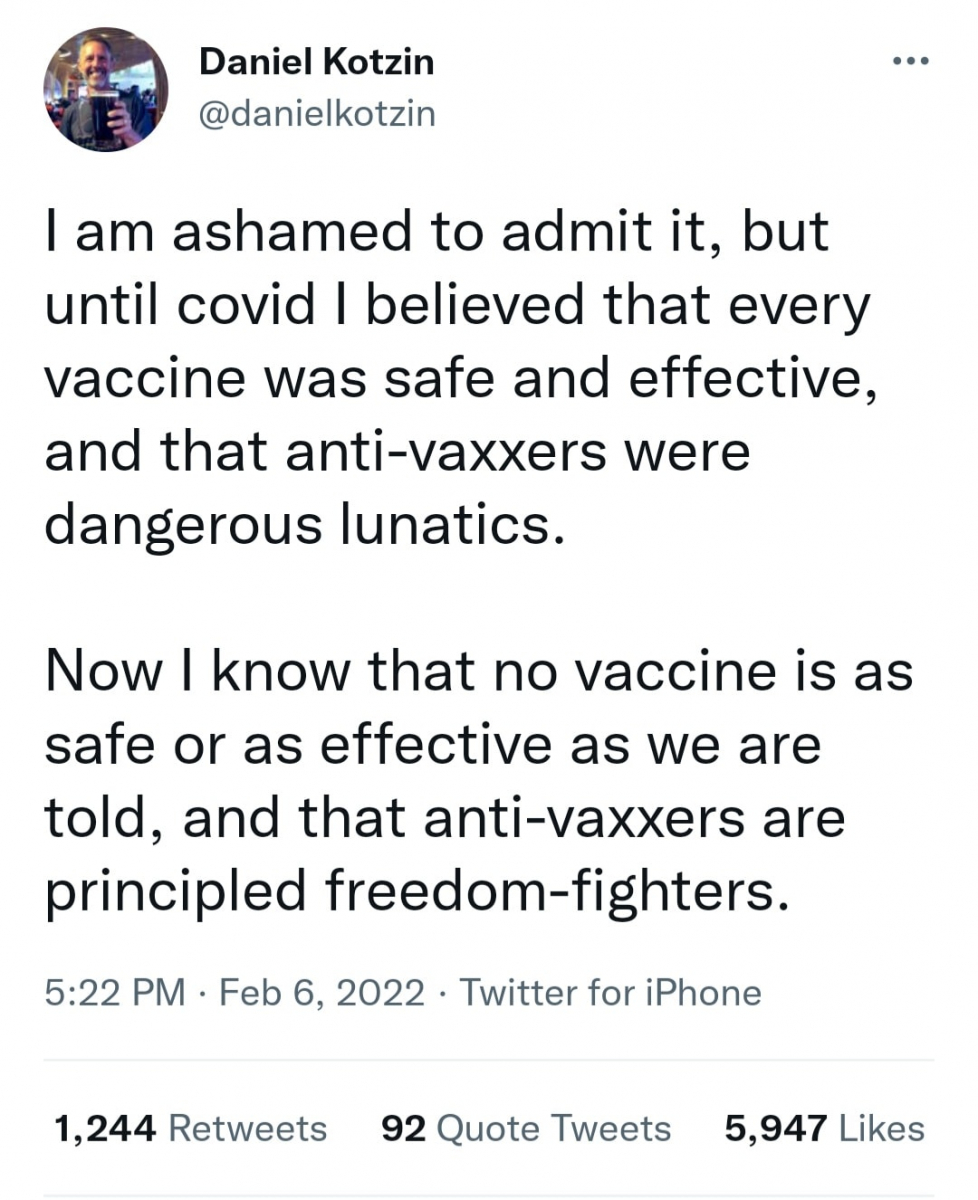Open the Retweets label to view retweeters

point(248,1128)
